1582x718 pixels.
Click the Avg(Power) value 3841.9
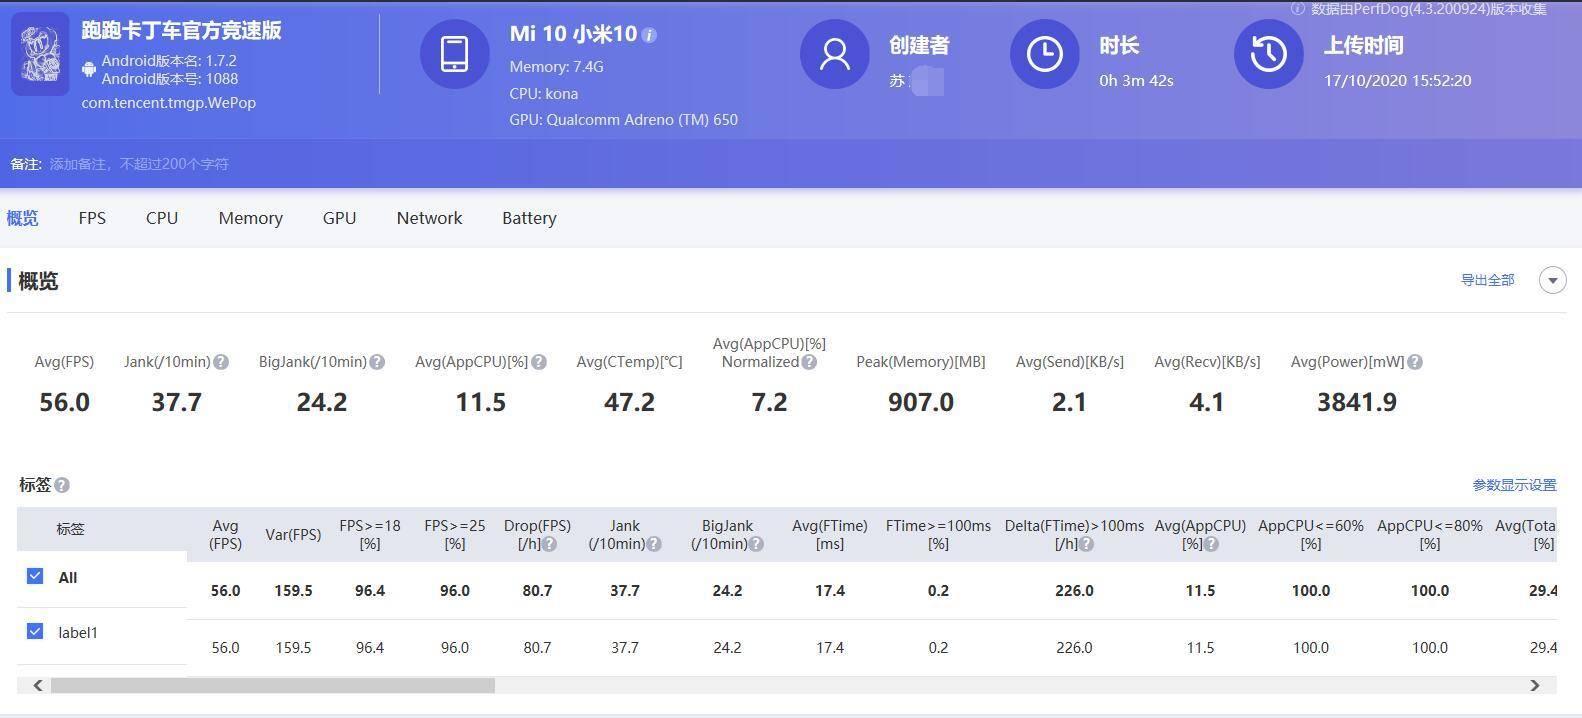click(x=1356, y=402)
